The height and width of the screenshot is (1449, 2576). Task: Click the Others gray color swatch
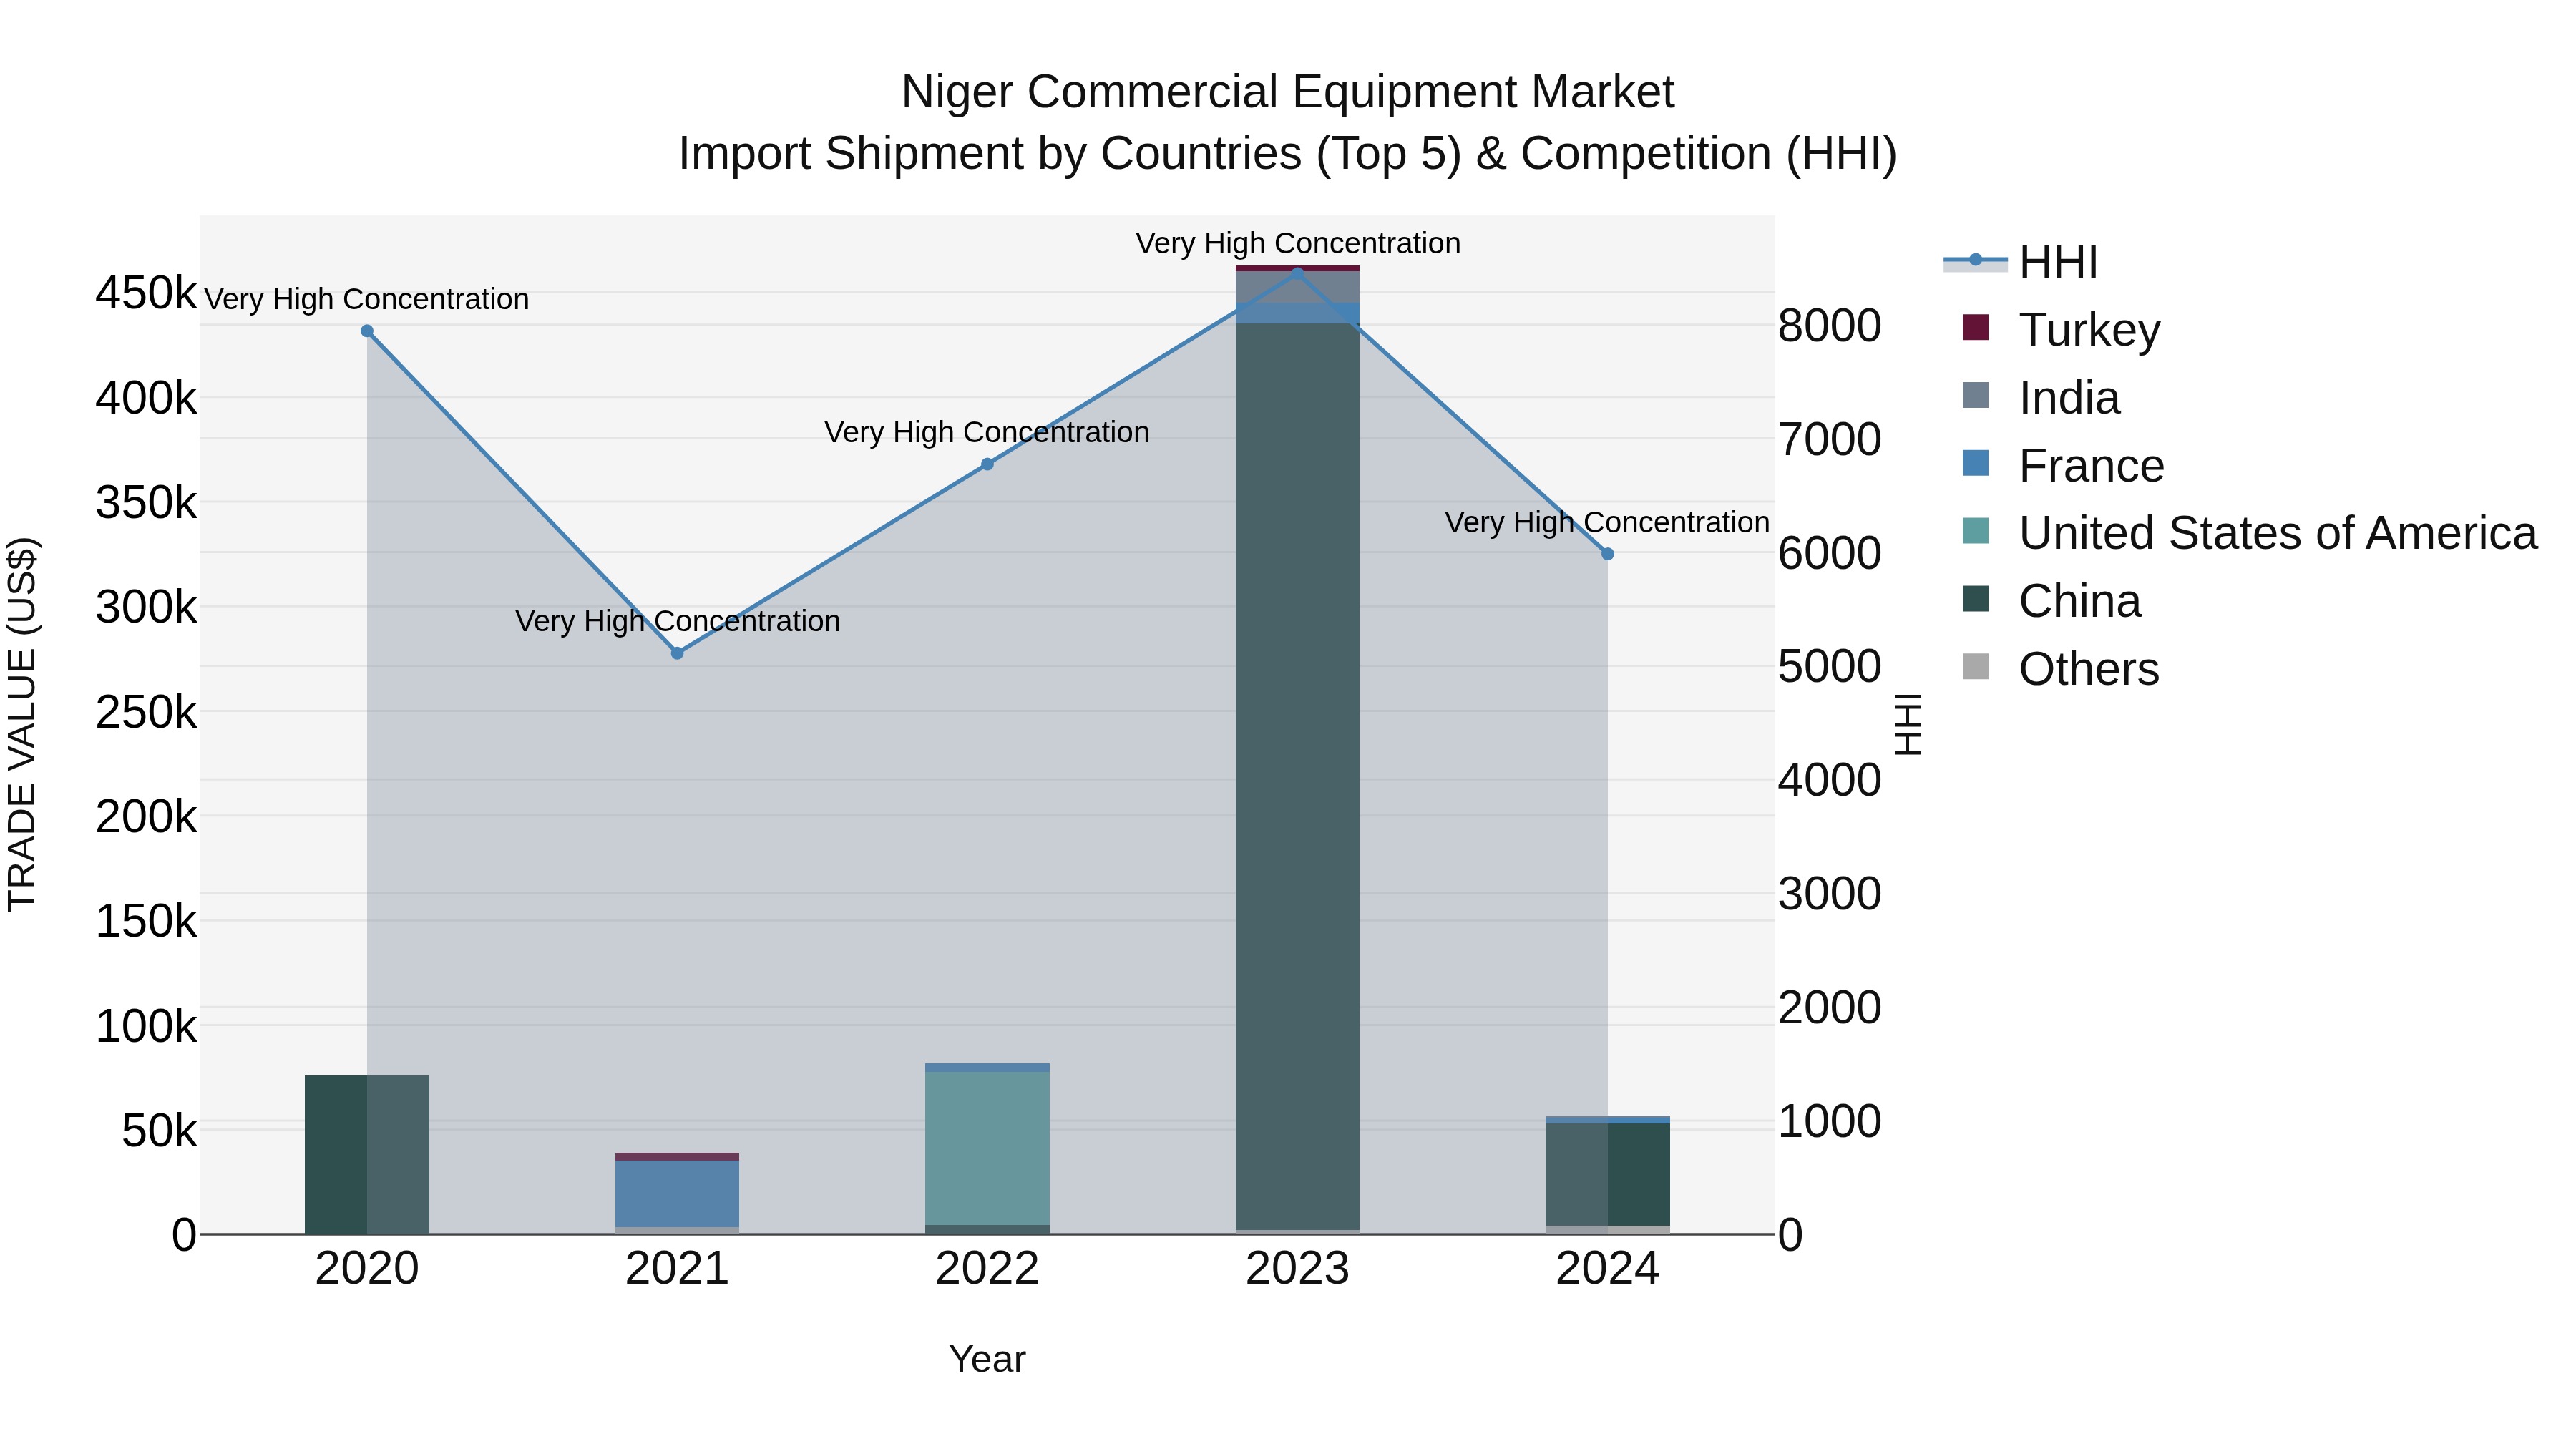pyautogui.click(x=1976, y=666)
